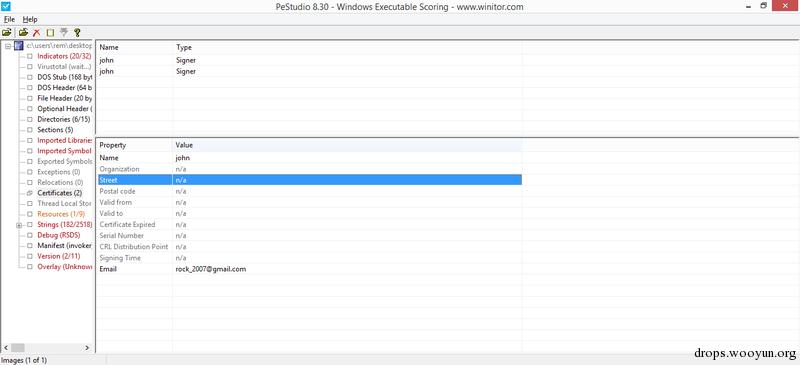Select the highlighted Street property row
The height and width of the screenshot is (365, 800).
[x=309, y=180]
